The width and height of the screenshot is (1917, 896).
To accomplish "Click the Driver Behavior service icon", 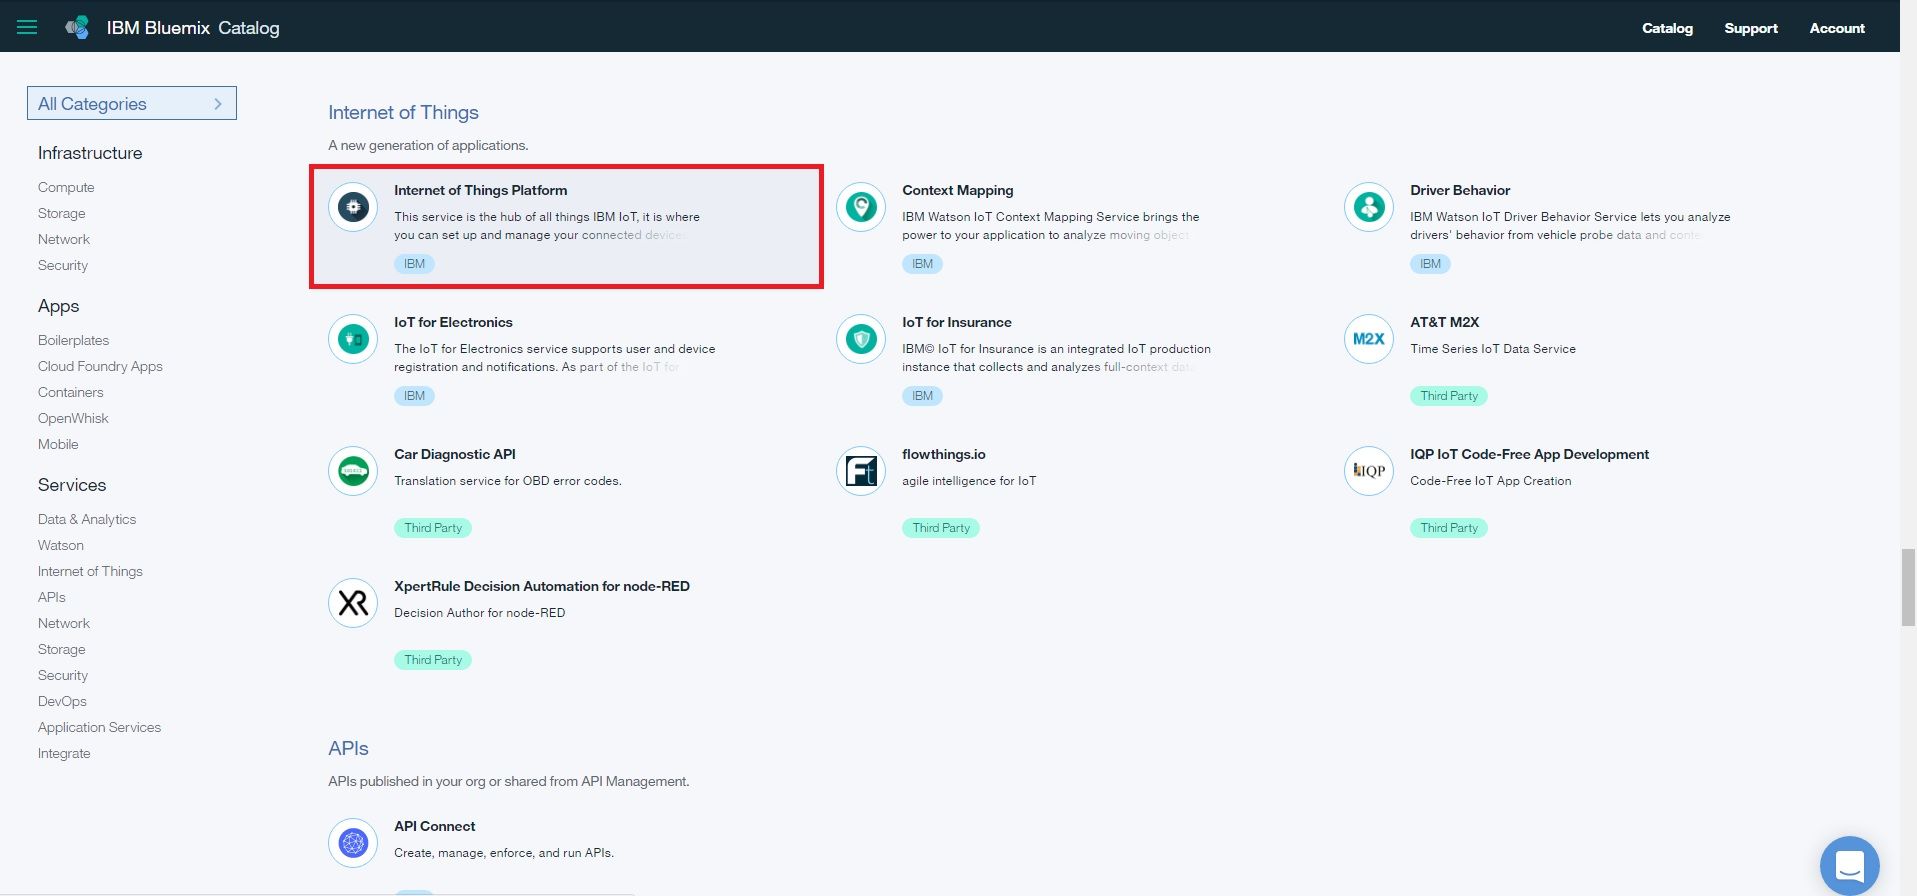I will [x=1369, y=207].
